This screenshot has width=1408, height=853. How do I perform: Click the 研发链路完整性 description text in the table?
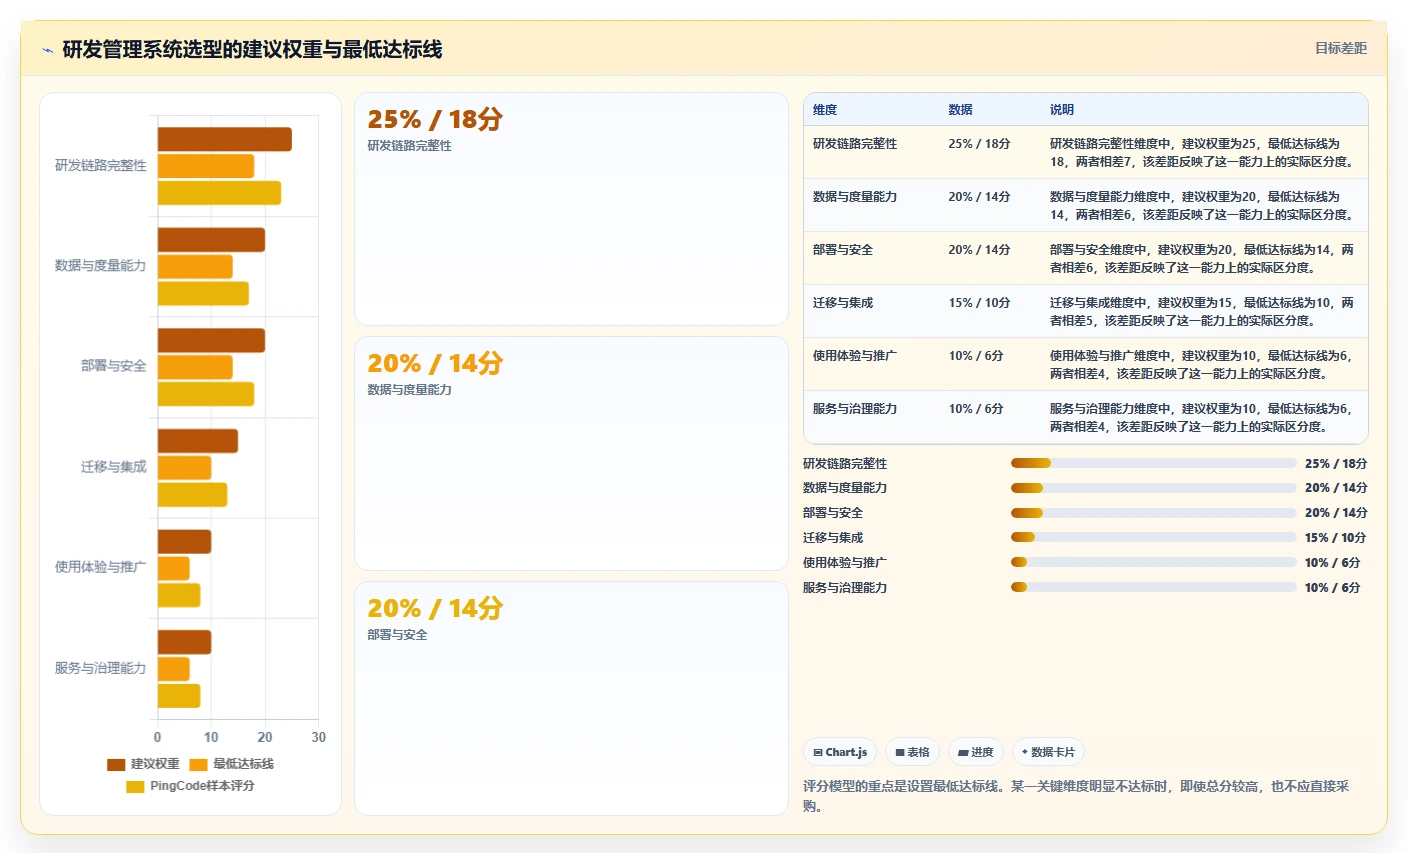pyautogui.click(x=1203, y=153)
